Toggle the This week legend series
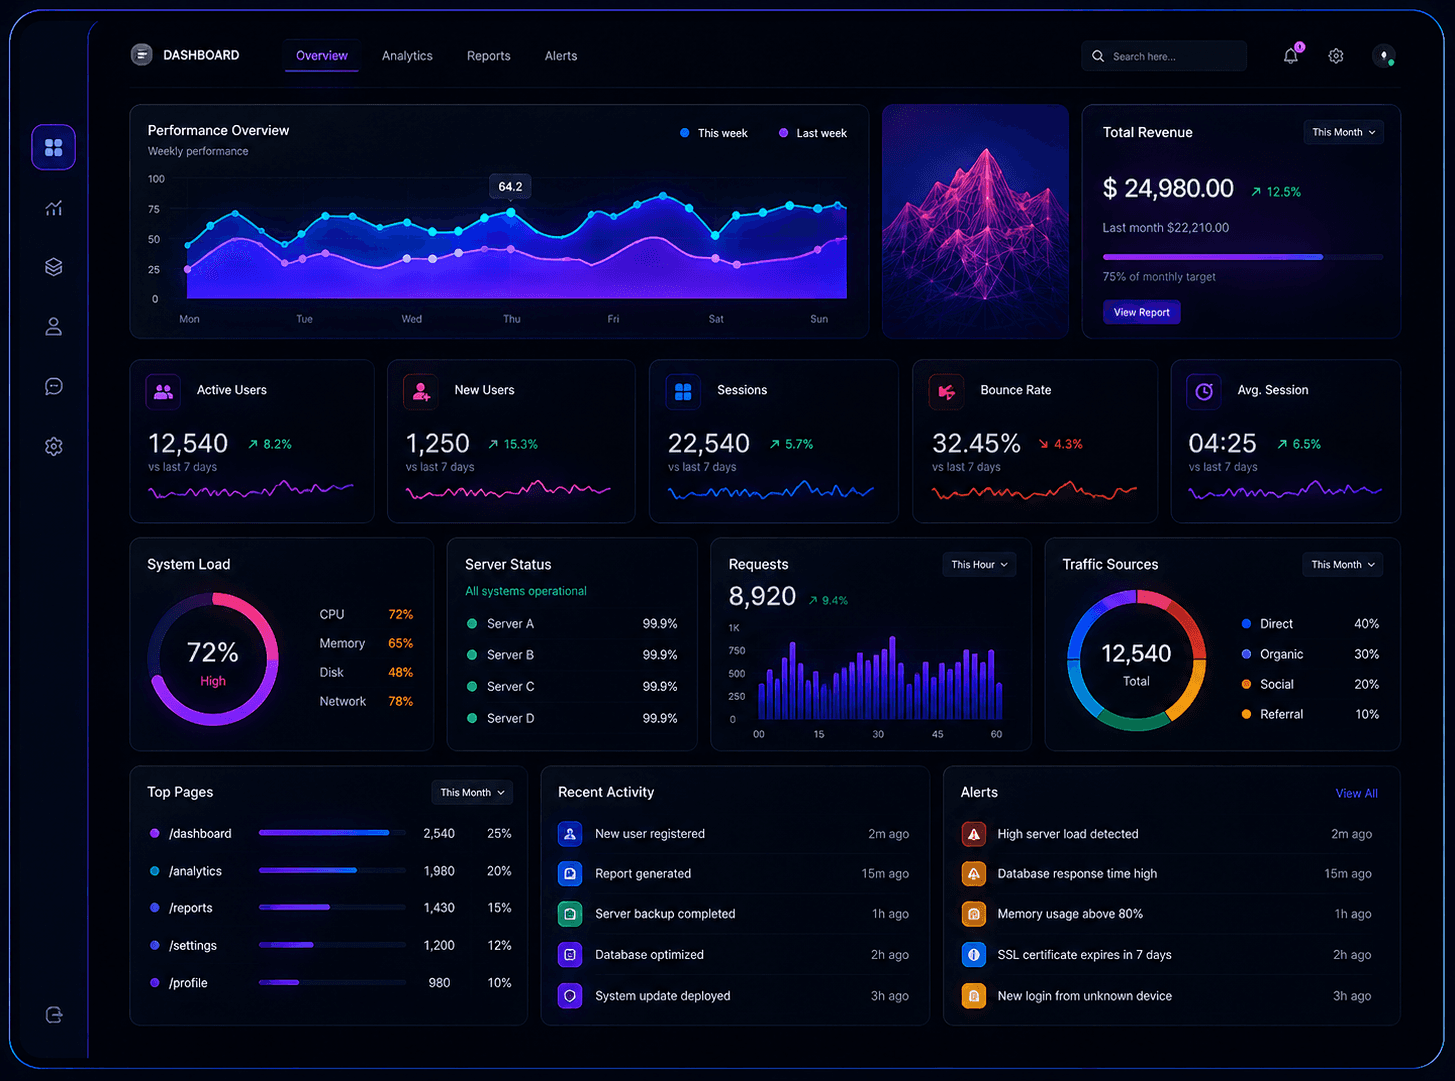Screen dimensions: 1455x1081 pyautogui.click(x=714, y=133)
